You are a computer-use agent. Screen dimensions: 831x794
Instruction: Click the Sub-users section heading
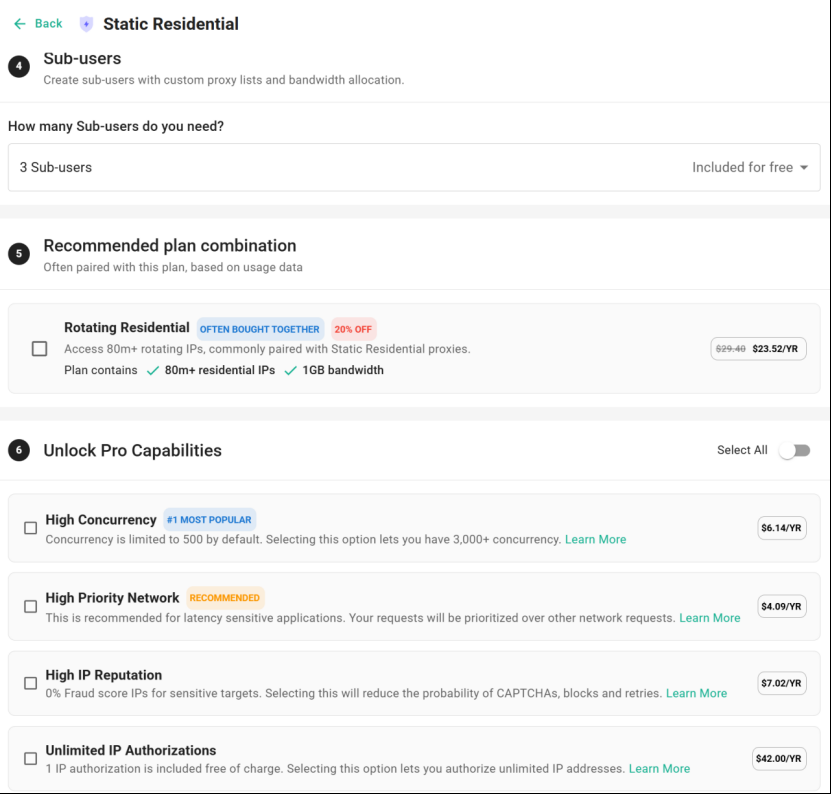coord(82,58)
